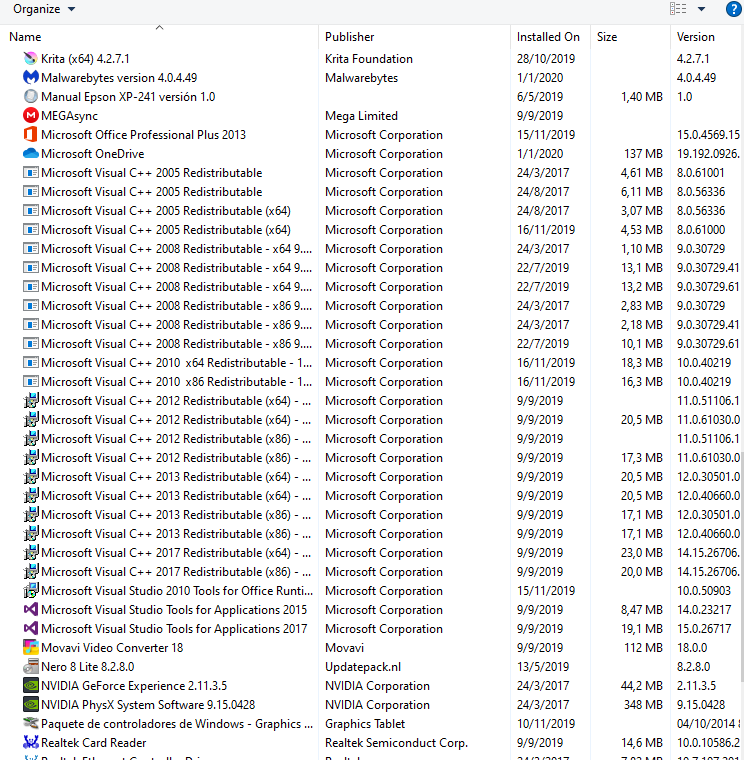
Task: Click version 15.0.26717 cell
Action: (x=704, y=629)
